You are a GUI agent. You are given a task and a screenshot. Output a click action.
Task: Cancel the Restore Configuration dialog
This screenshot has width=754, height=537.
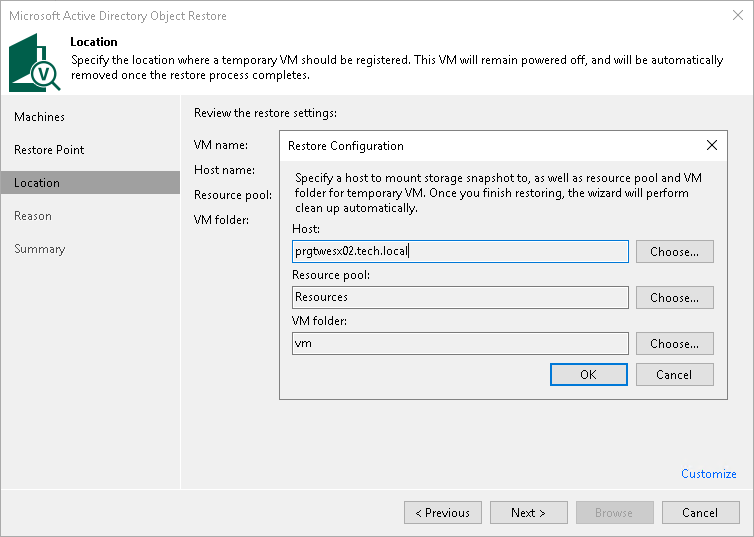(675, 375)
